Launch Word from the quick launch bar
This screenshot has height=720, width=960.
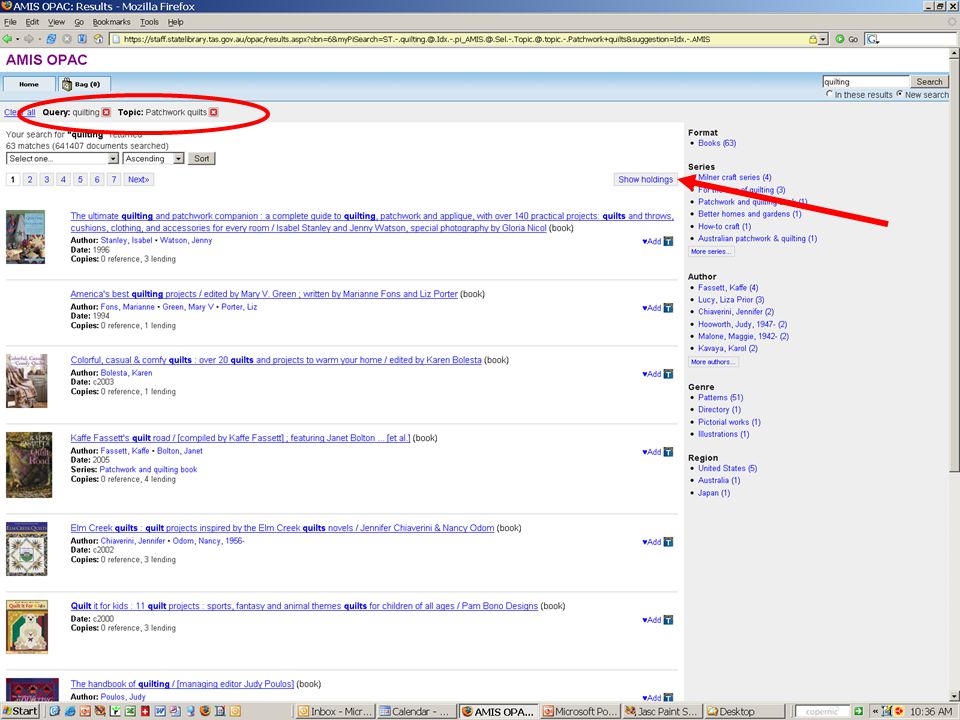[x=160, y=711]
